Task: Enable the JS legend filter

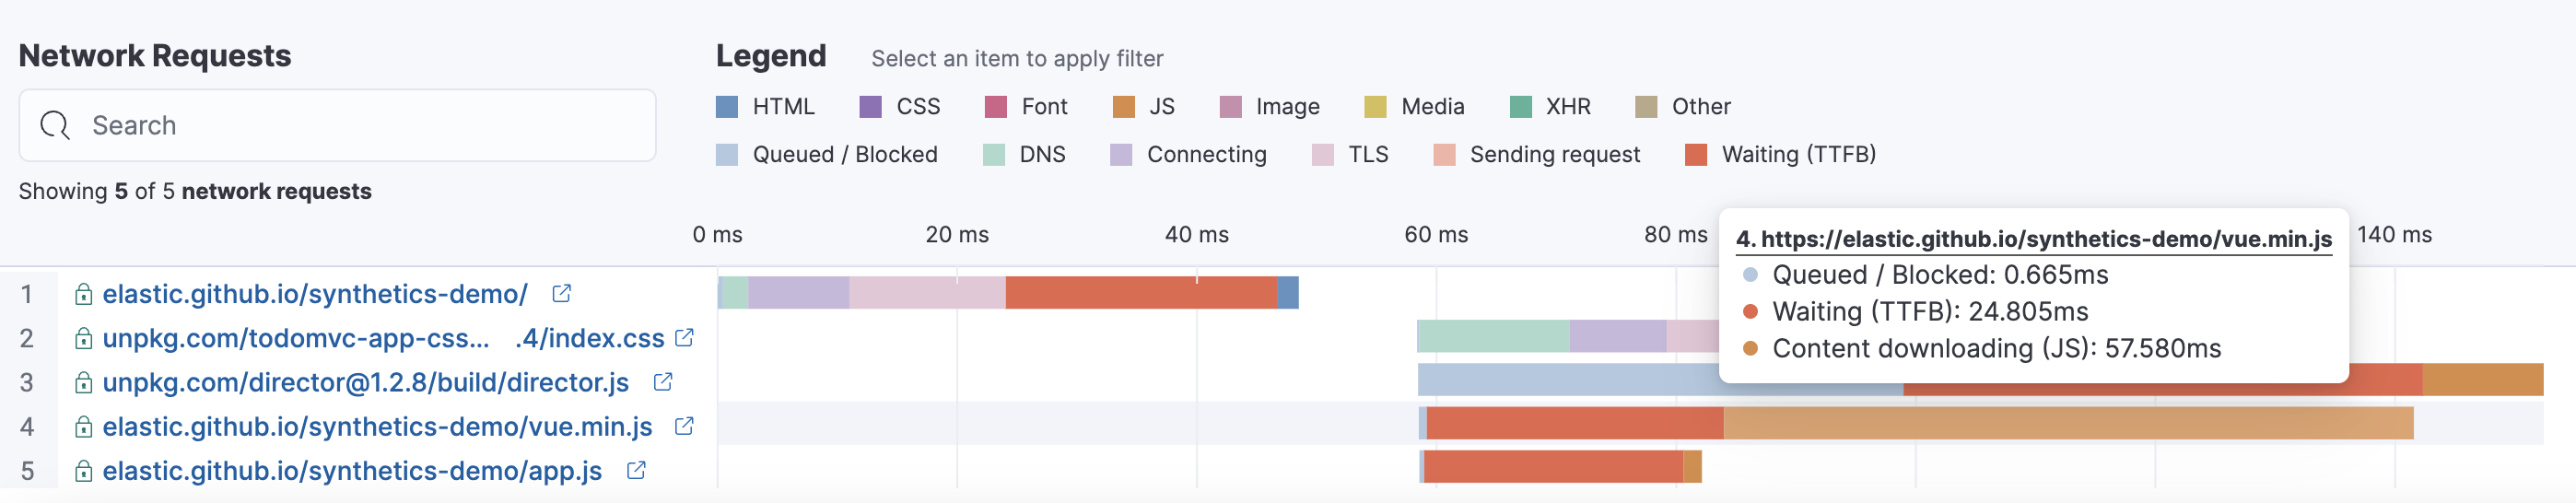Action: pos(1144,106)
